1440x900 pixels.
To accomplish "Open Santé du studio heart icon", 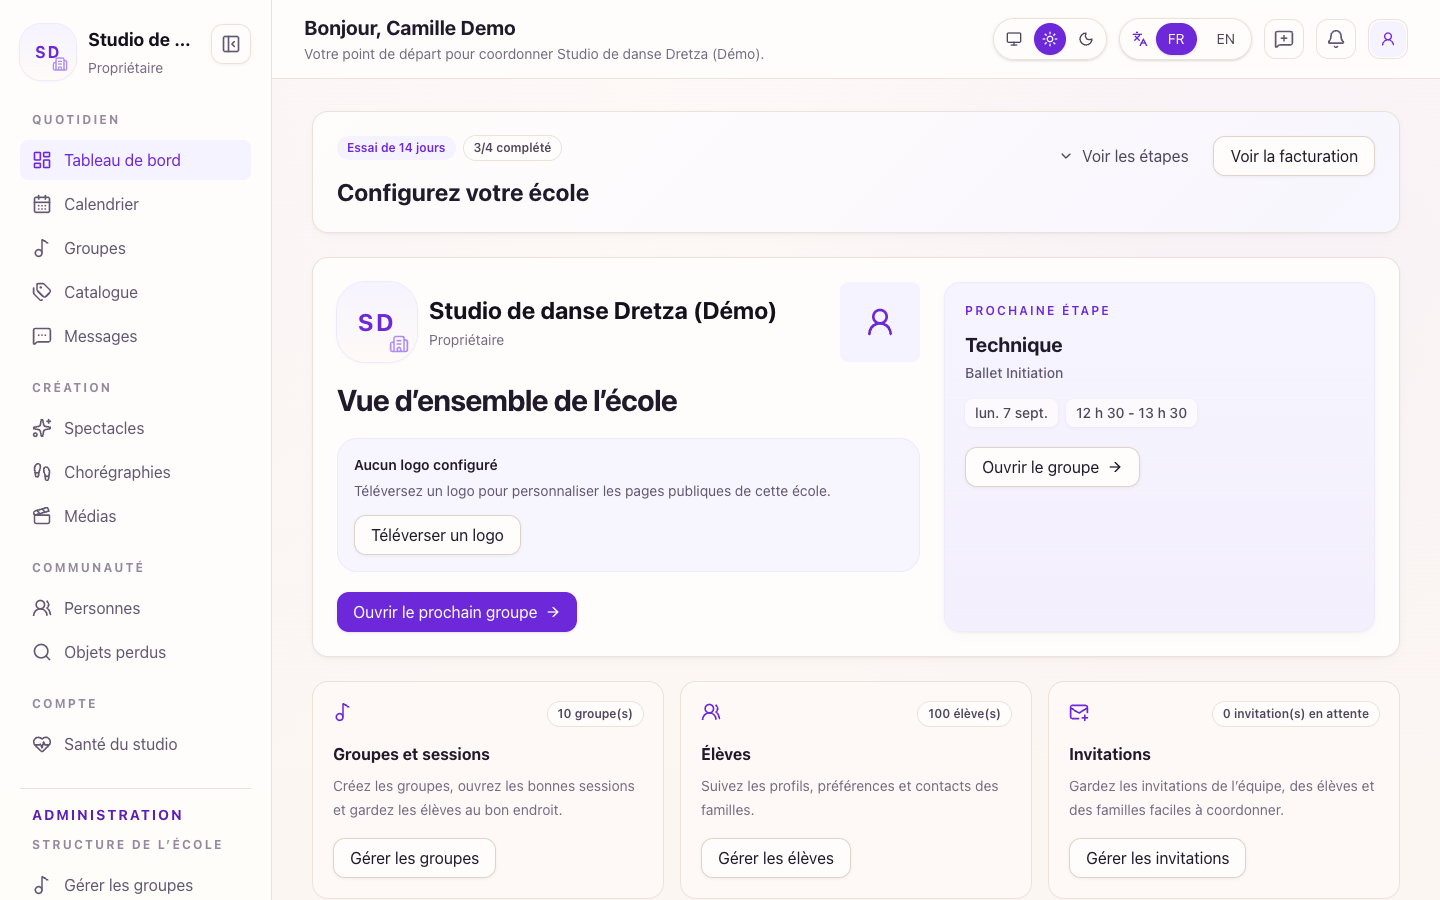I will pyautogui.click(x=42, y=744).
